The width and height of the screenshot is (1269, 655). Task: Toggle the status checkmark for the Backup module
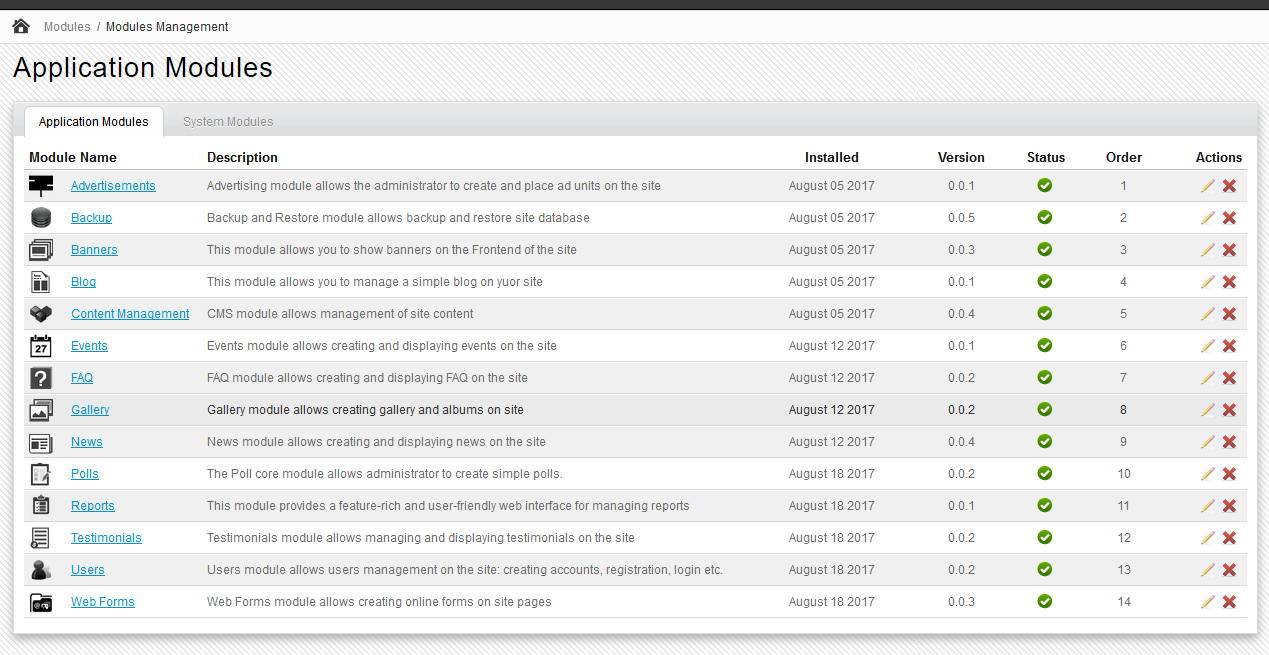(1044, 217)
